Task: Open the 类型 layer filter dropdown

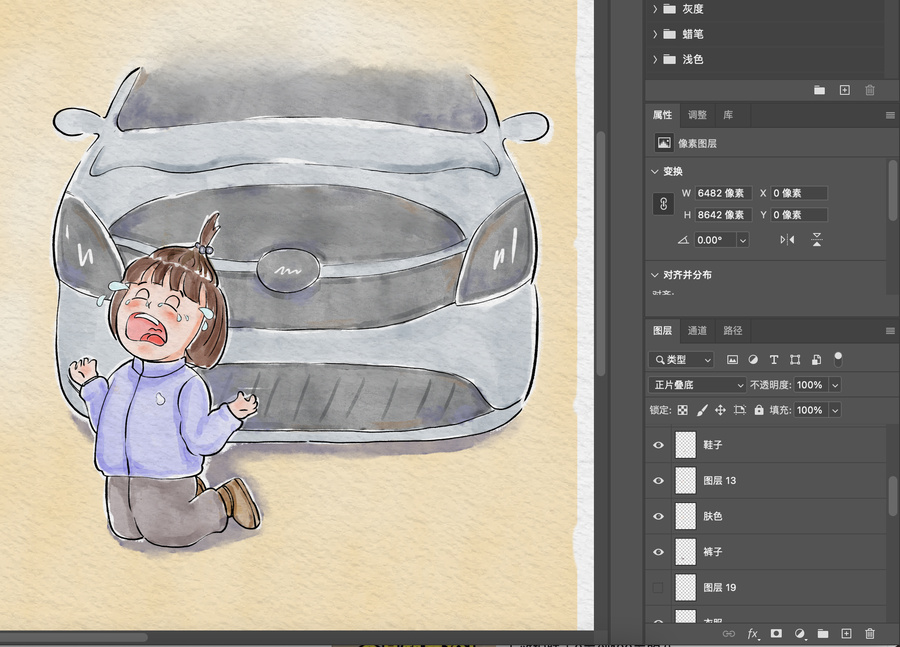Action: (x=681, y=360)
